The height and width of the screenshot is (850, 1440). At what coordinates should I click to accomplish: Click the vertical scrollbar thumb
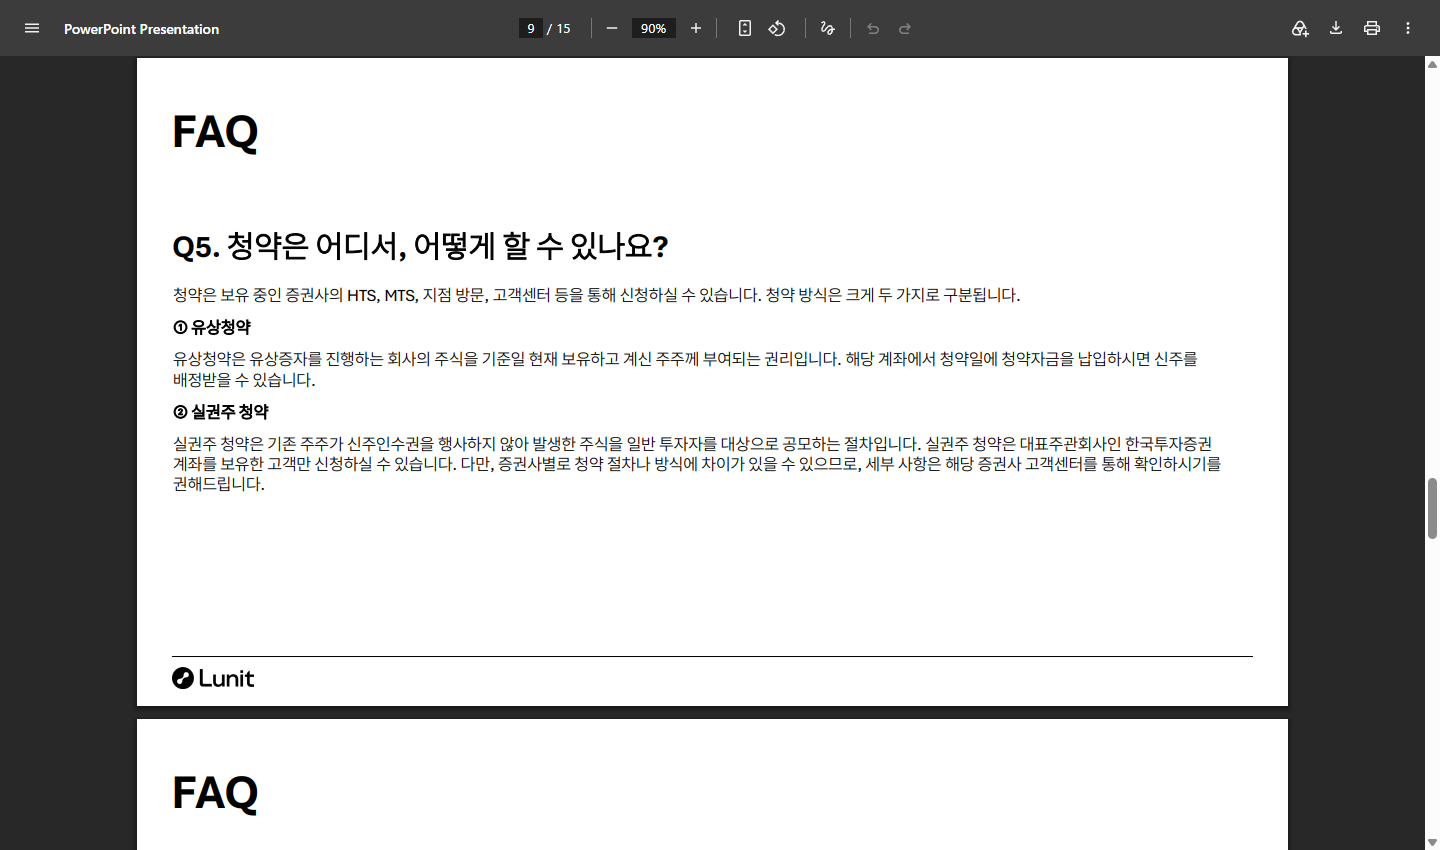coord(1432,509)
